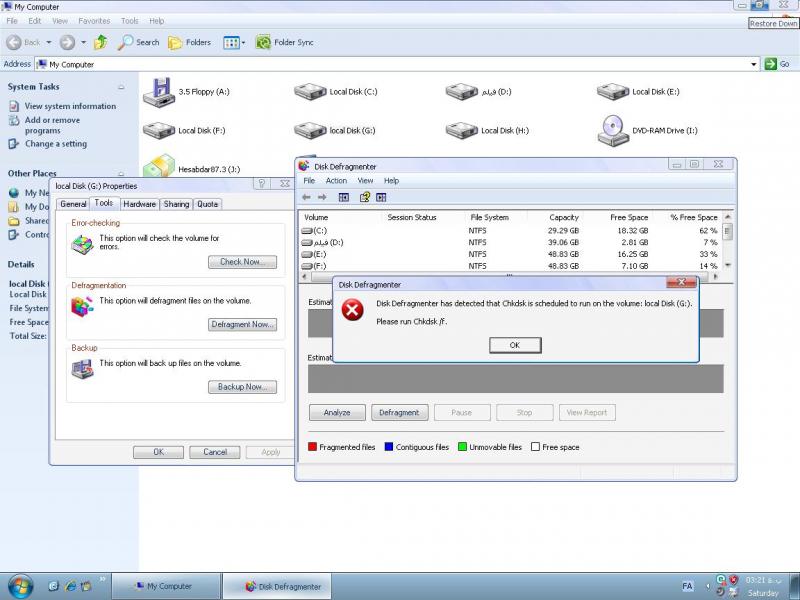800x600 pixels.
Task: Switch to the Hardware tab in Properties
Action: [x=139, y=204]
